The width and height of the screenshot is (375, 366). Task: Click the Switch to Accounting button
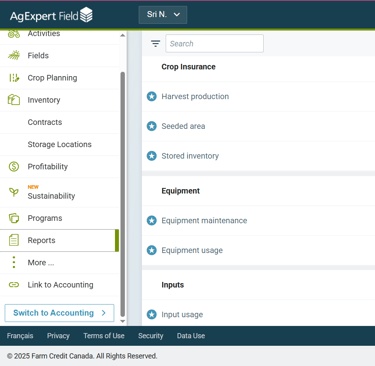coord(59,313)
